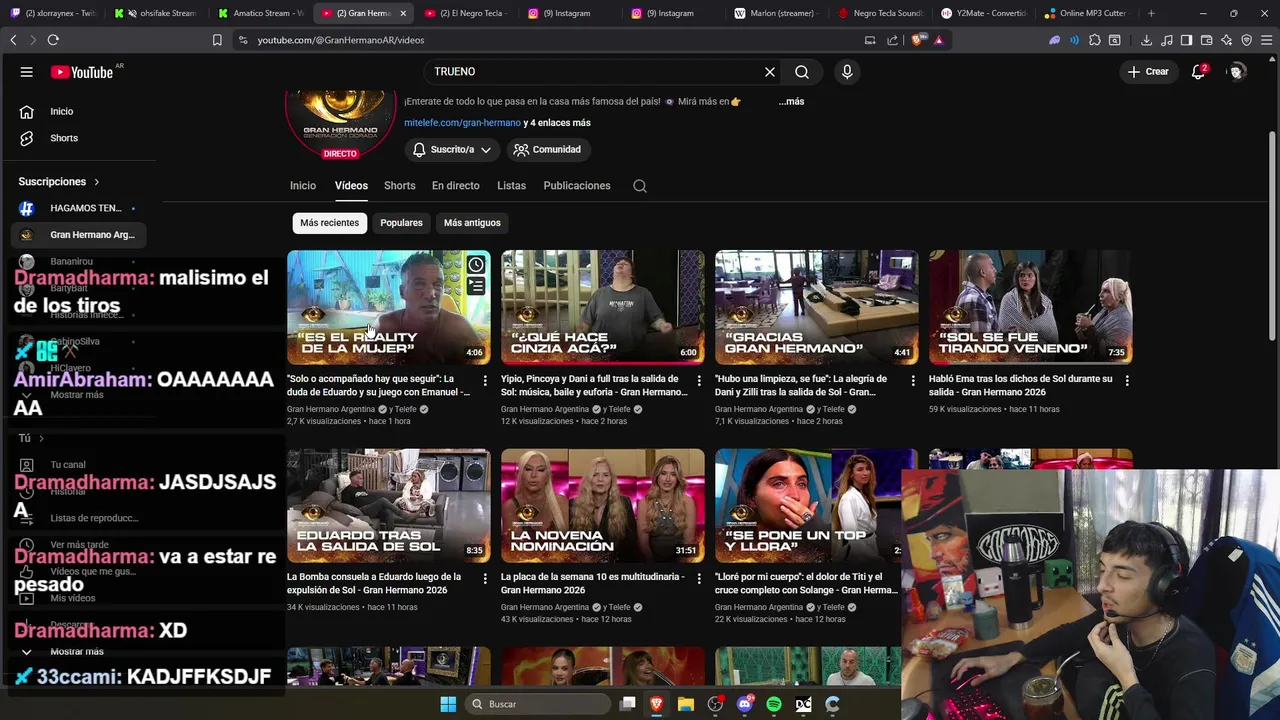
Task: Open options for "Yipio, Pincoya y Dani" video
Action: [x=699, y=381]
